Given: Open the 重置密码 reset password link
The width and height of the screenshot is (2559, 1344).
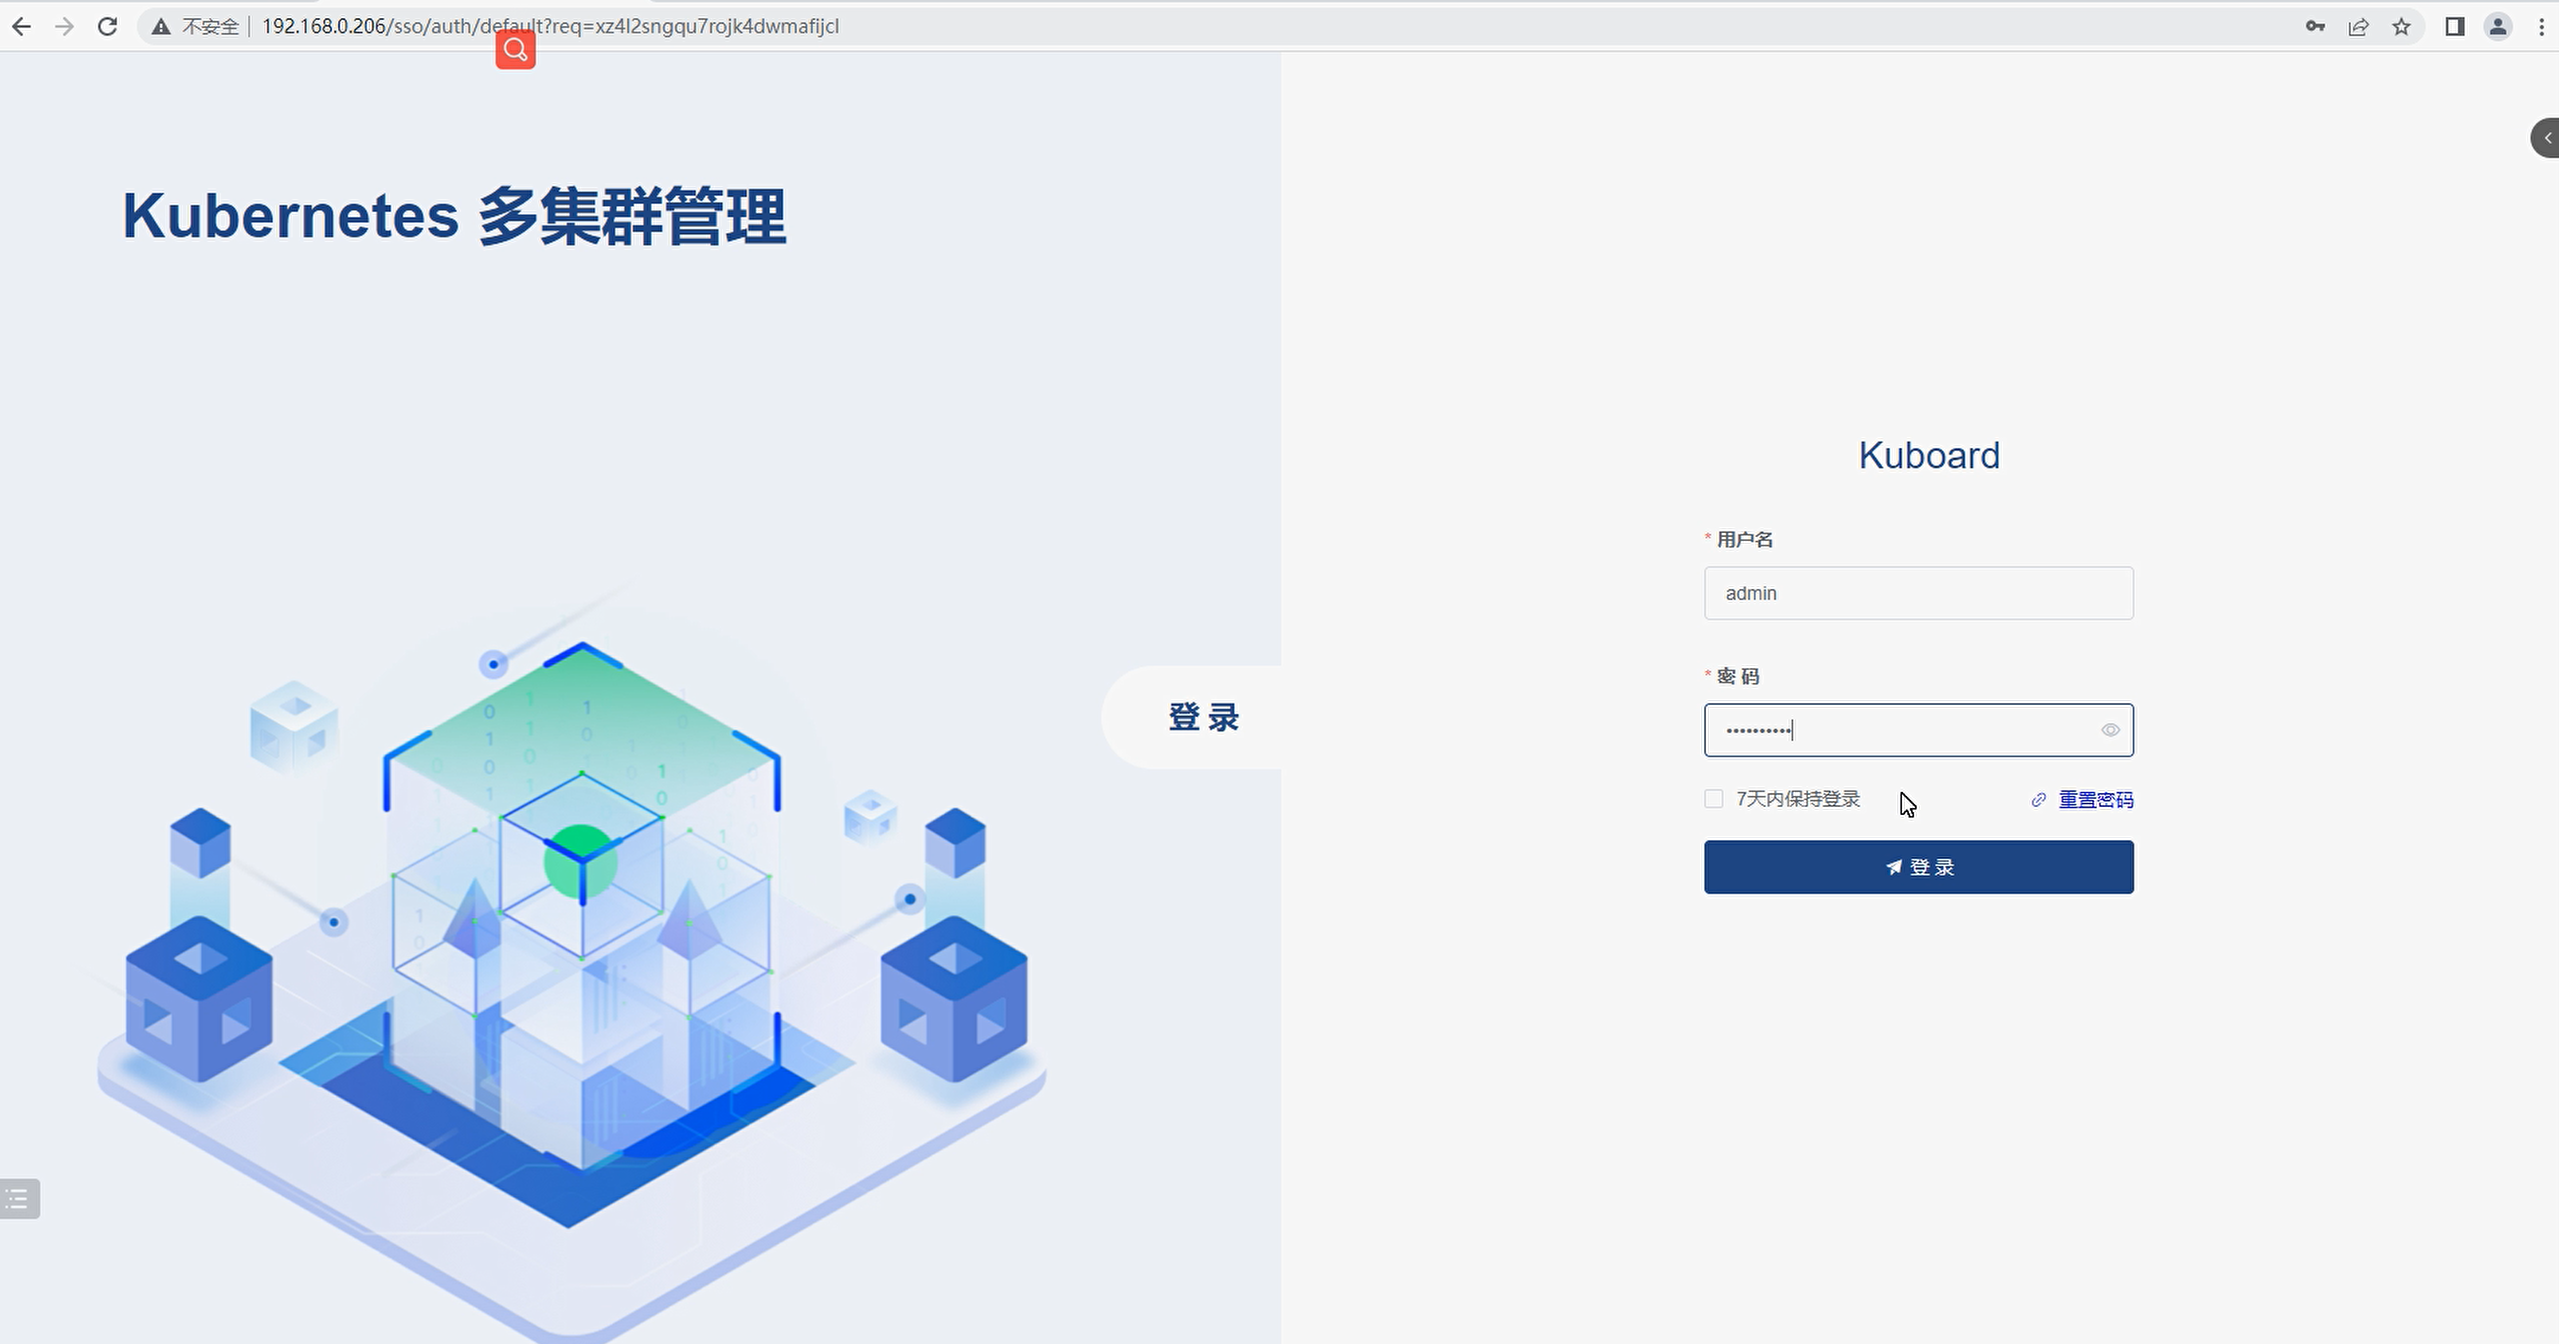Looking at the screenshot, I should tap(2095, 800).
